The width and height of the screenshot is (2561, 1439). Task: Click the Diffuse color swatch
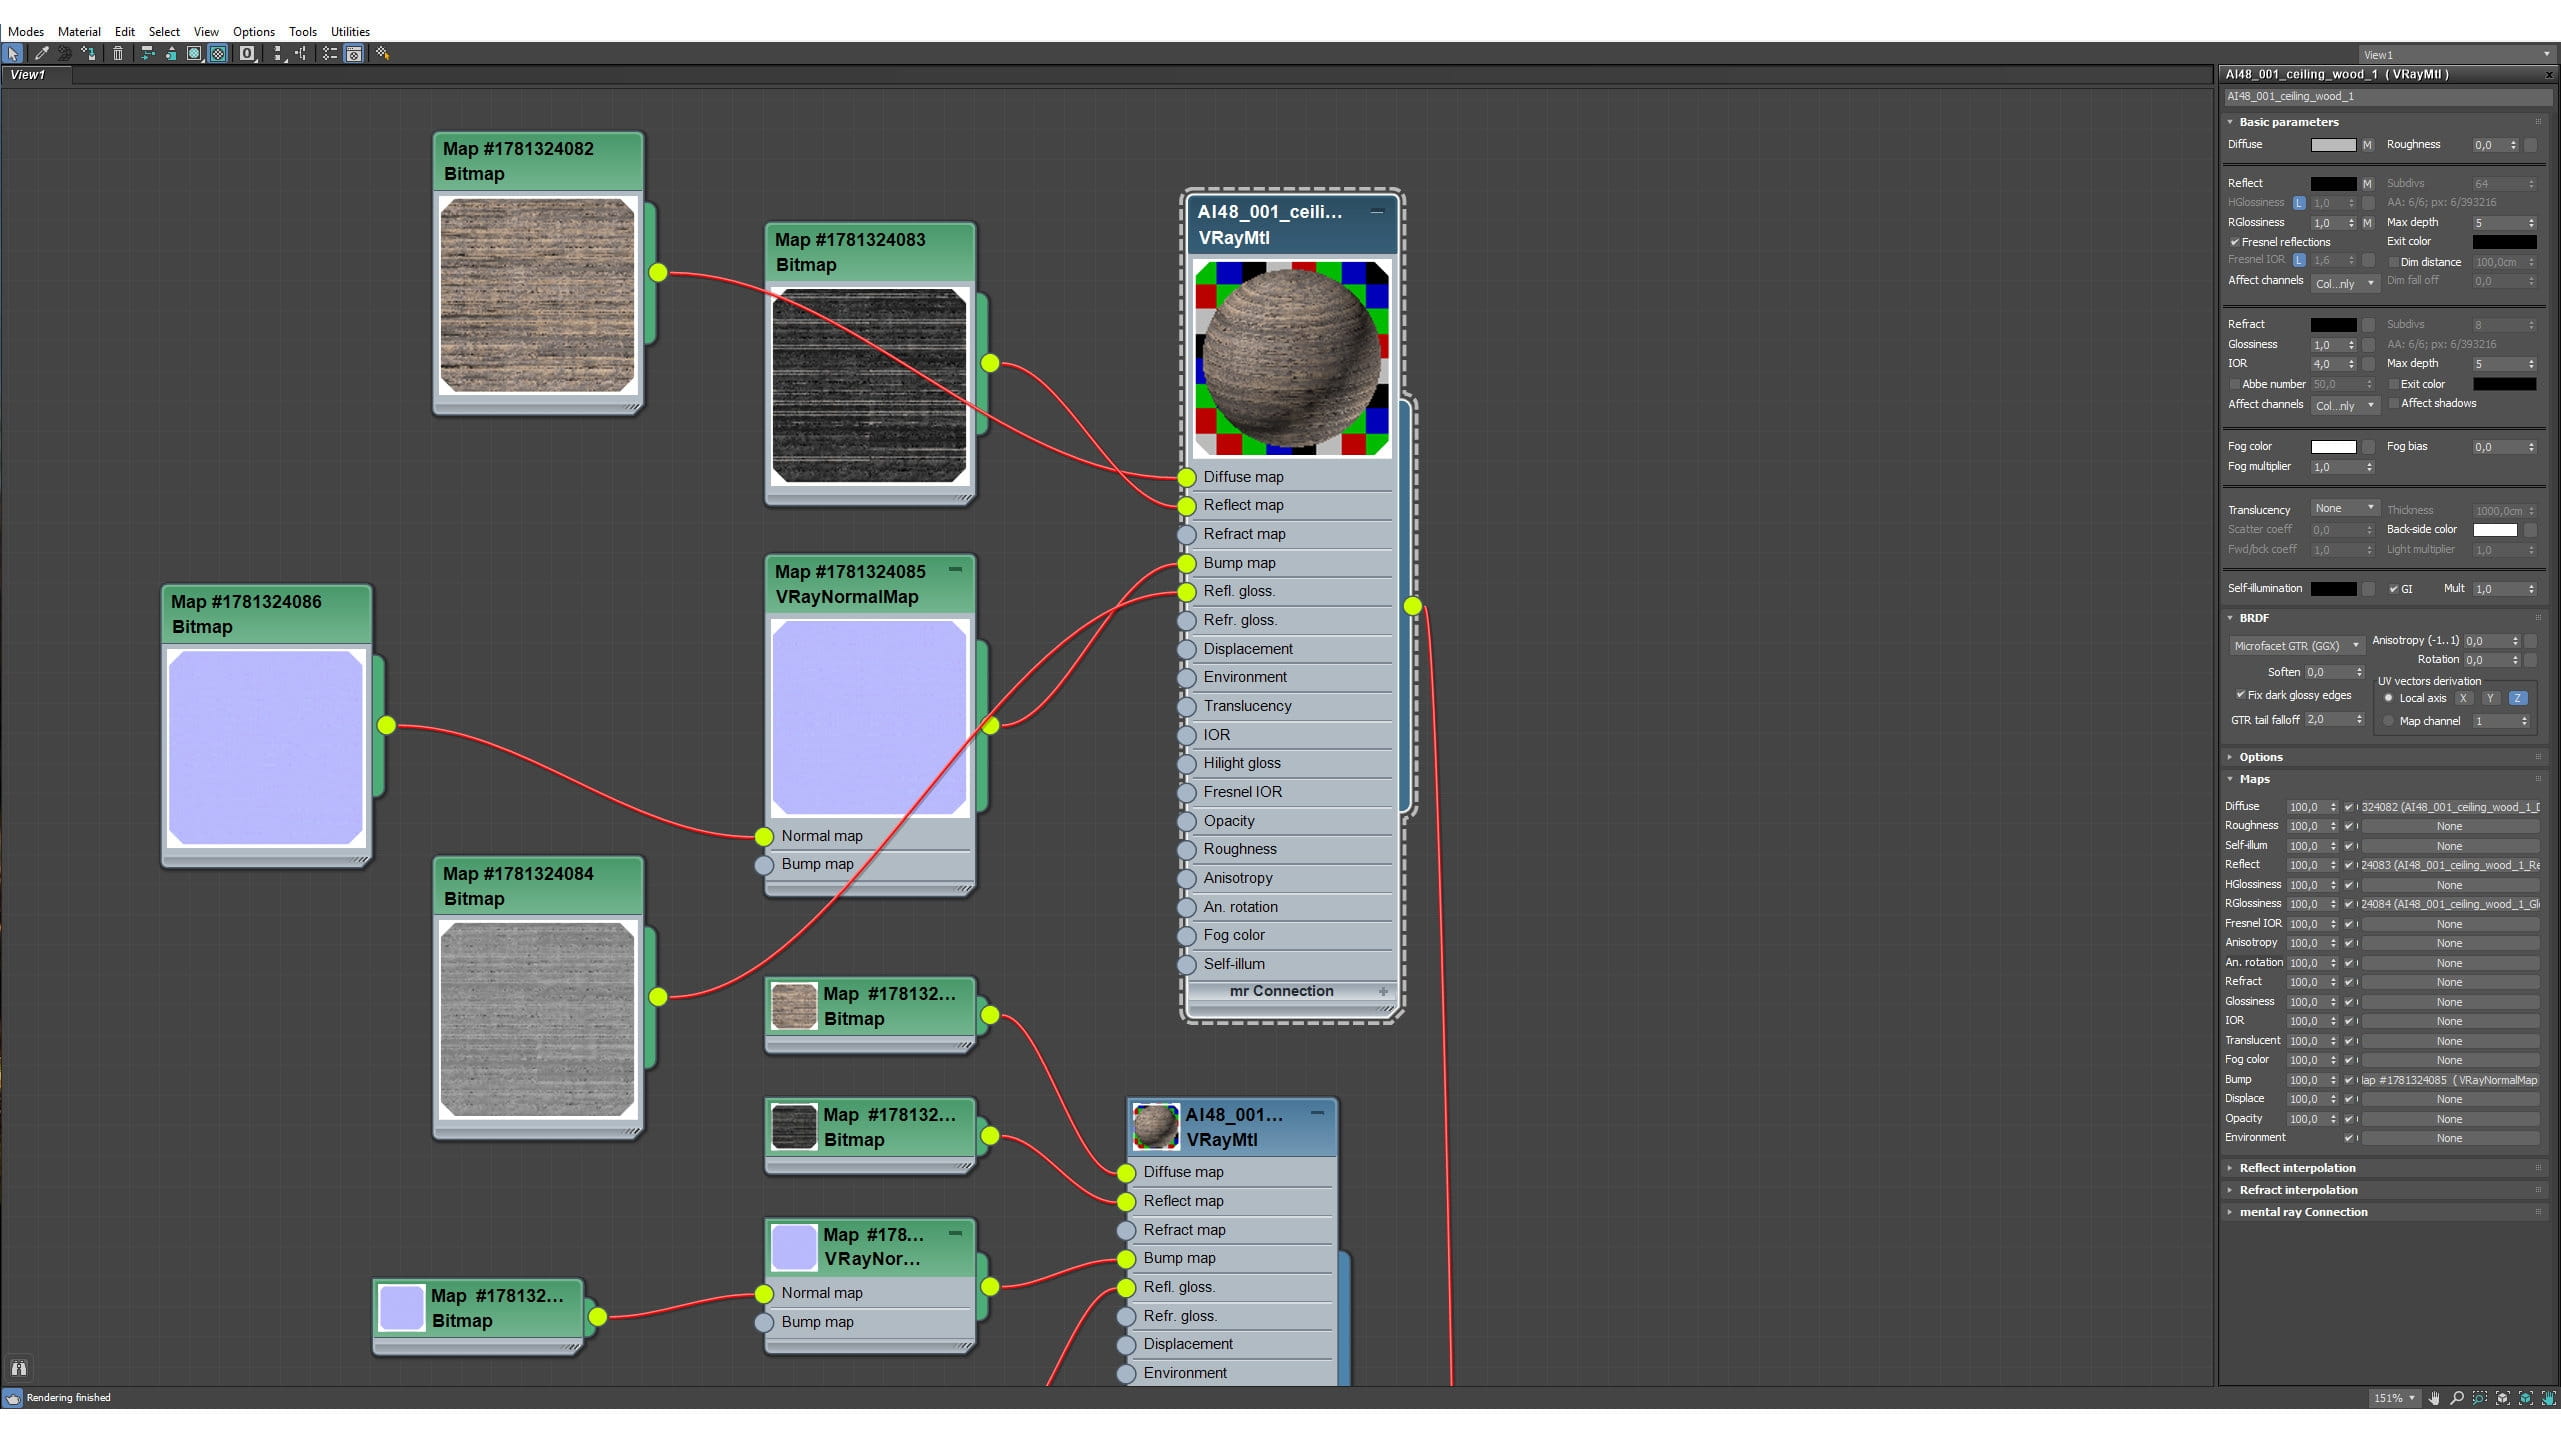point(2333,145)
